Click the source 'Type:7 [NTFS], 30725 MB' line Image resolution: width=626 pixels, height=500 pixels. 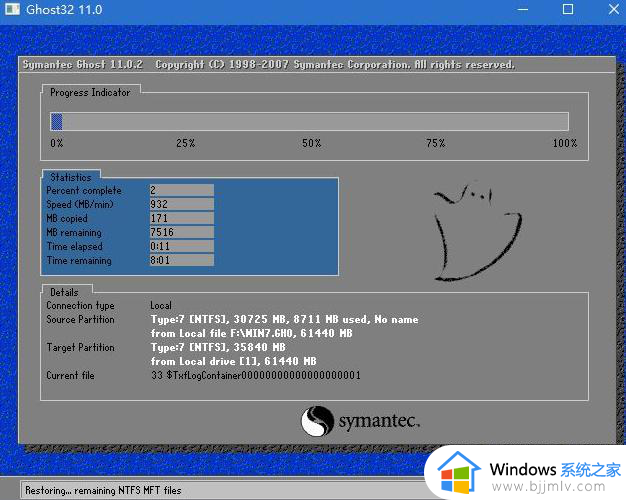pos(284,319)
